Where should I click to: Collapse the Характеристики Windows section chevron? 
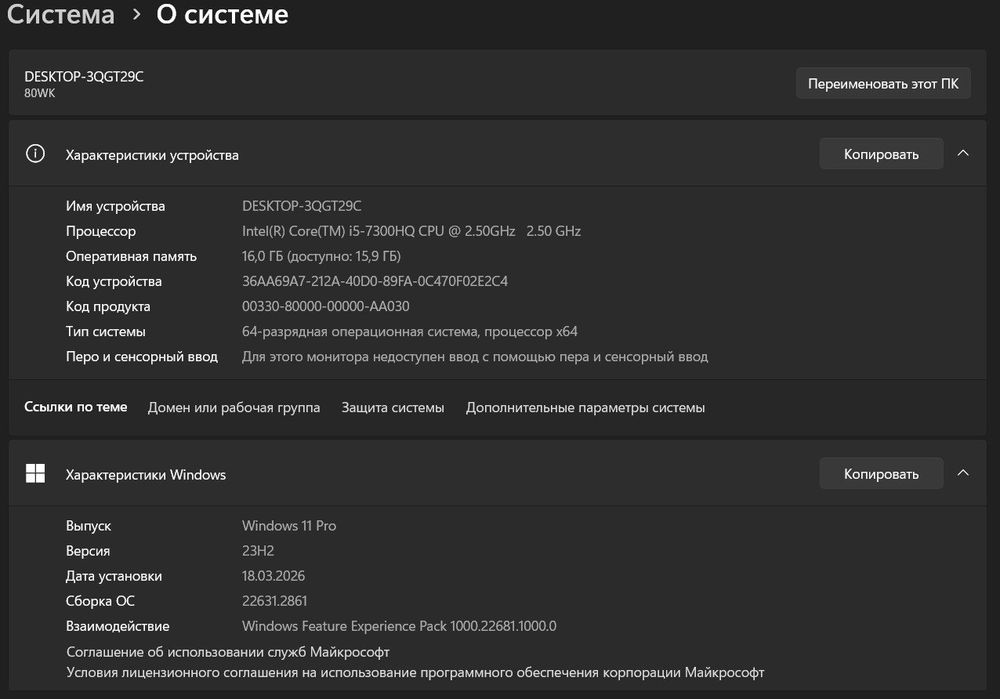[963, 473]
